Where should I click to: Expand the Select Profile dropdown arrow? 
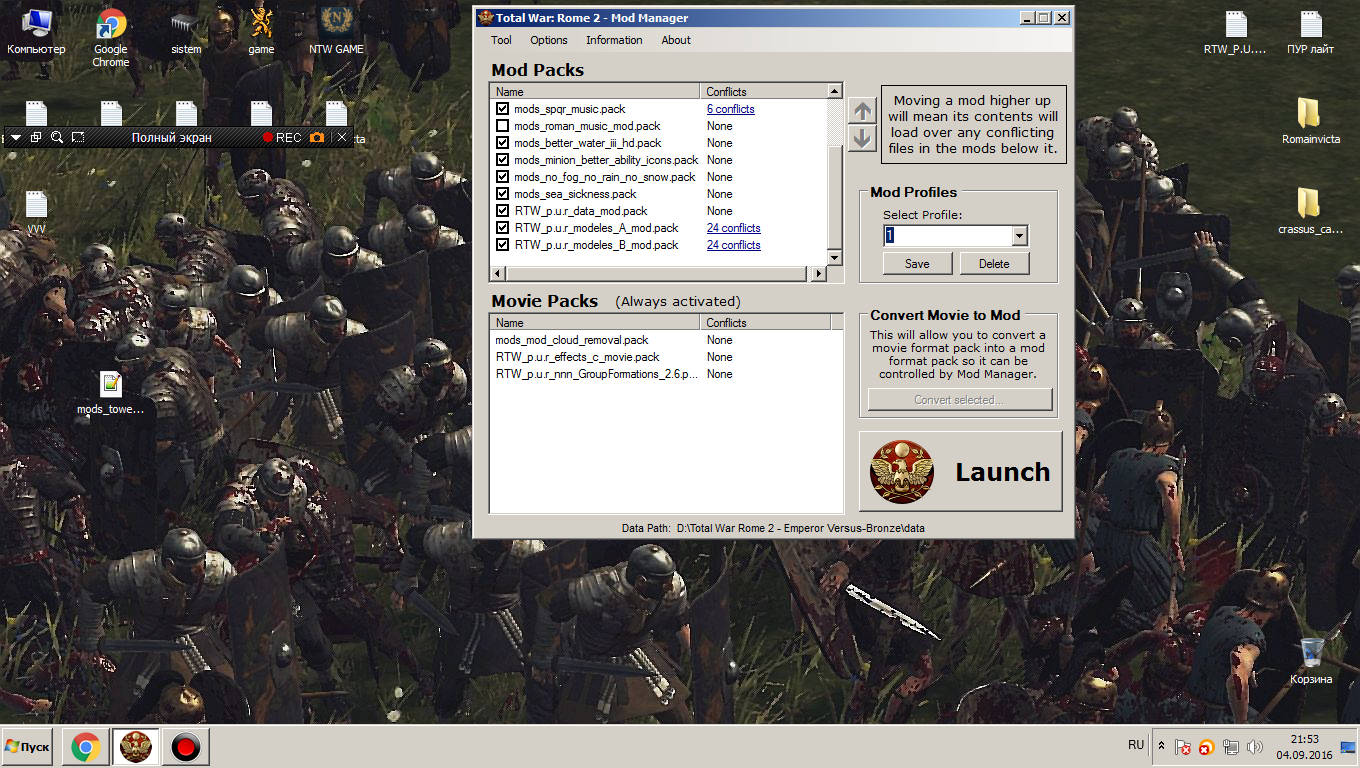pos(1019,236)
